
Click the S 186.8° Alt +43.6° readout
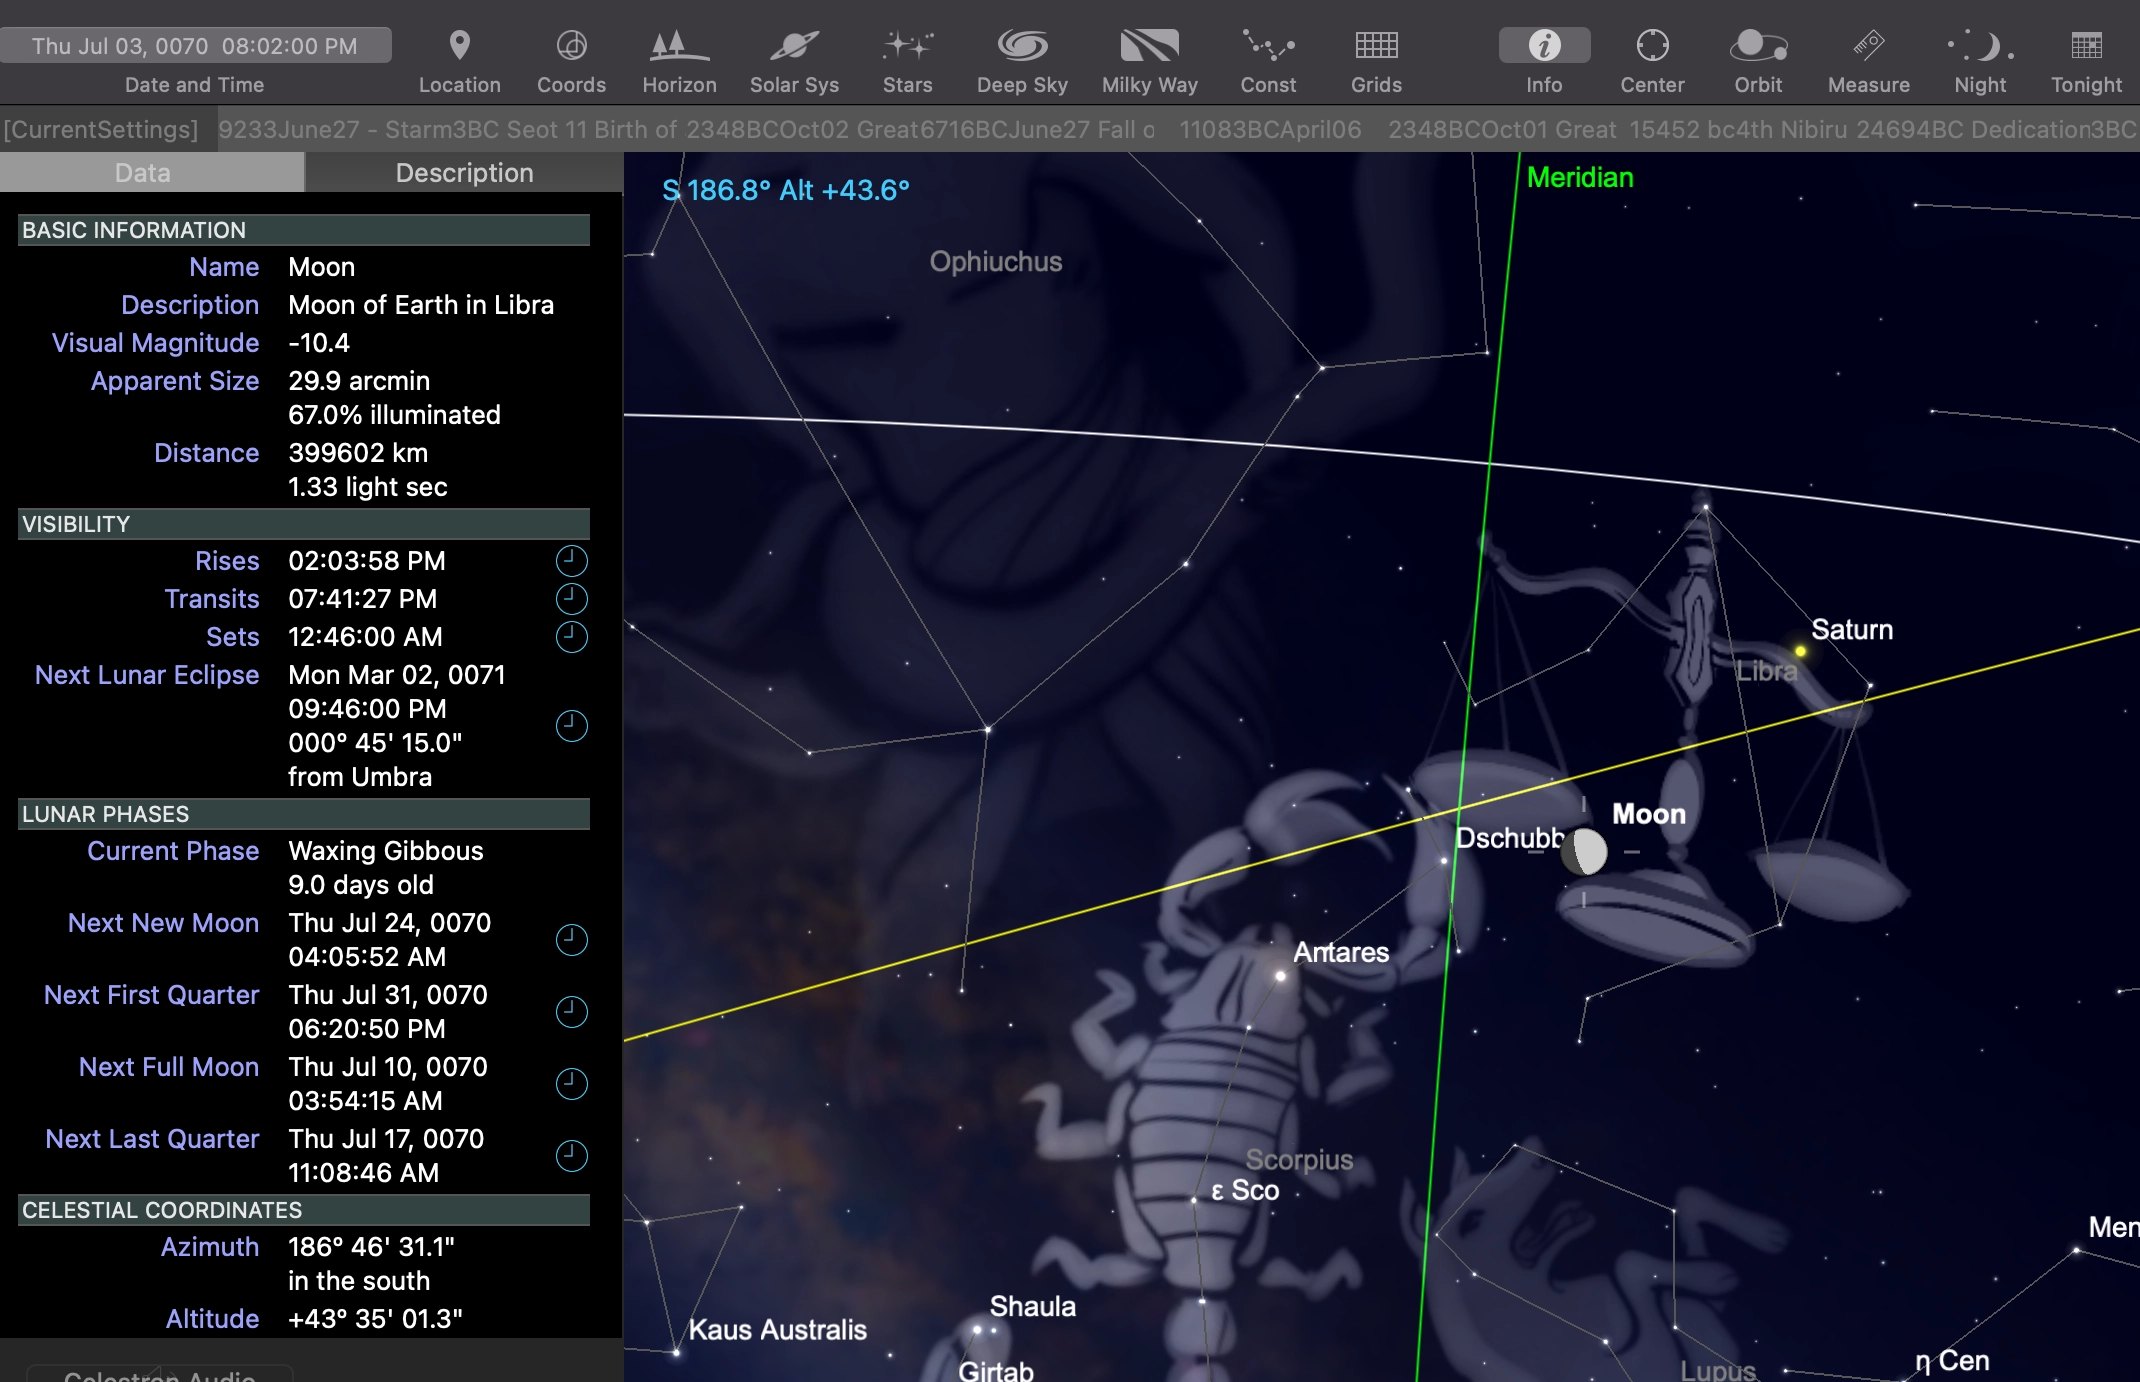point(785,190)
